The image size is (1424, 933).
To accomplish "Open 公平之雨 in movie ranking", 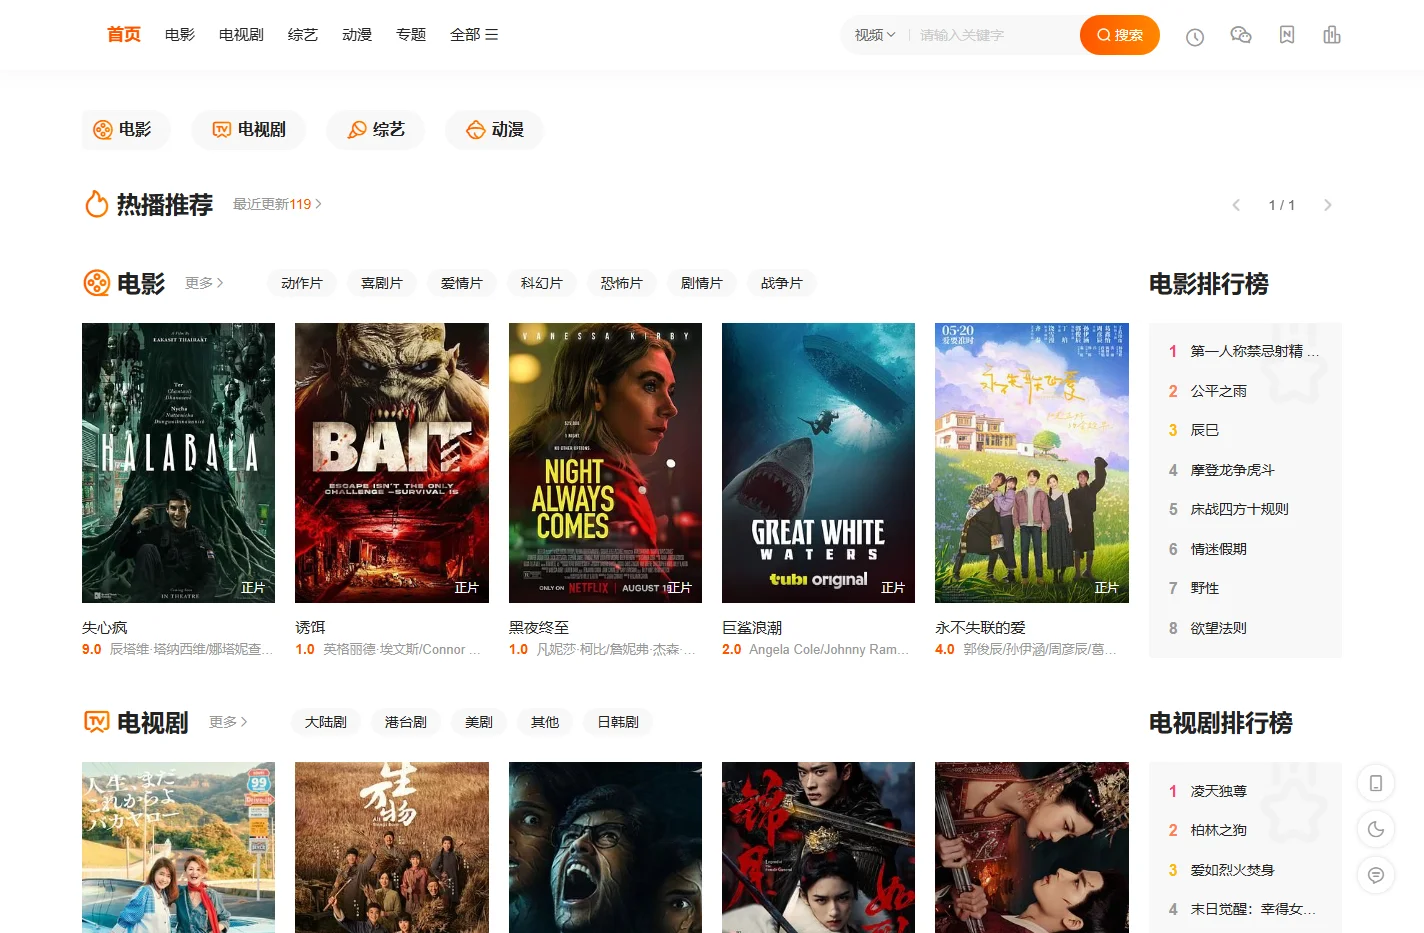I will pos(1219,391).
